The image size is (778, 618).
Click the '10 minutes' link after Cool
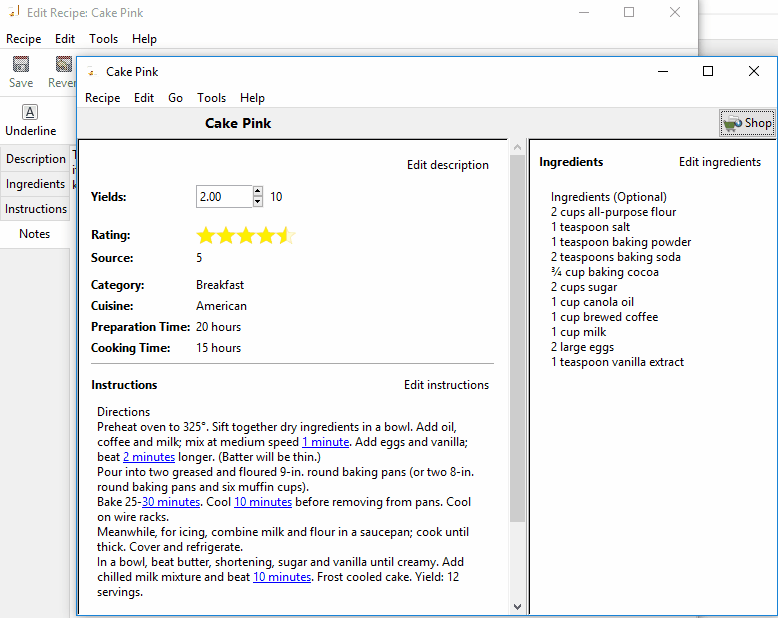(x=263, y=502)
